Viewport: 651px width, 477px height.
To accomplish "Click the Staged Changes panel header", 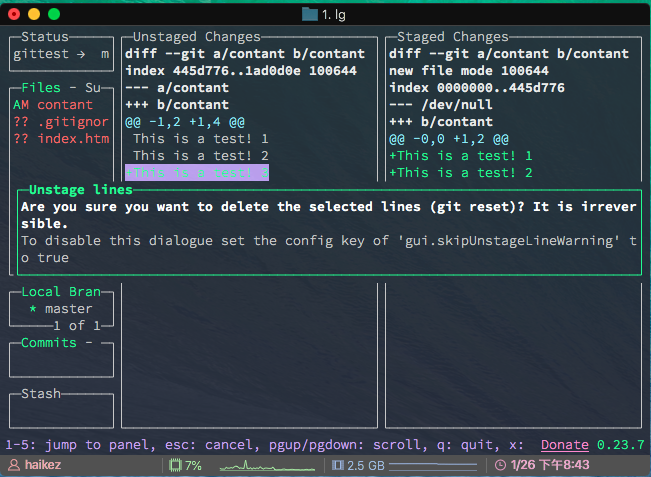I will pyautogui.click(x=453, y=37).
